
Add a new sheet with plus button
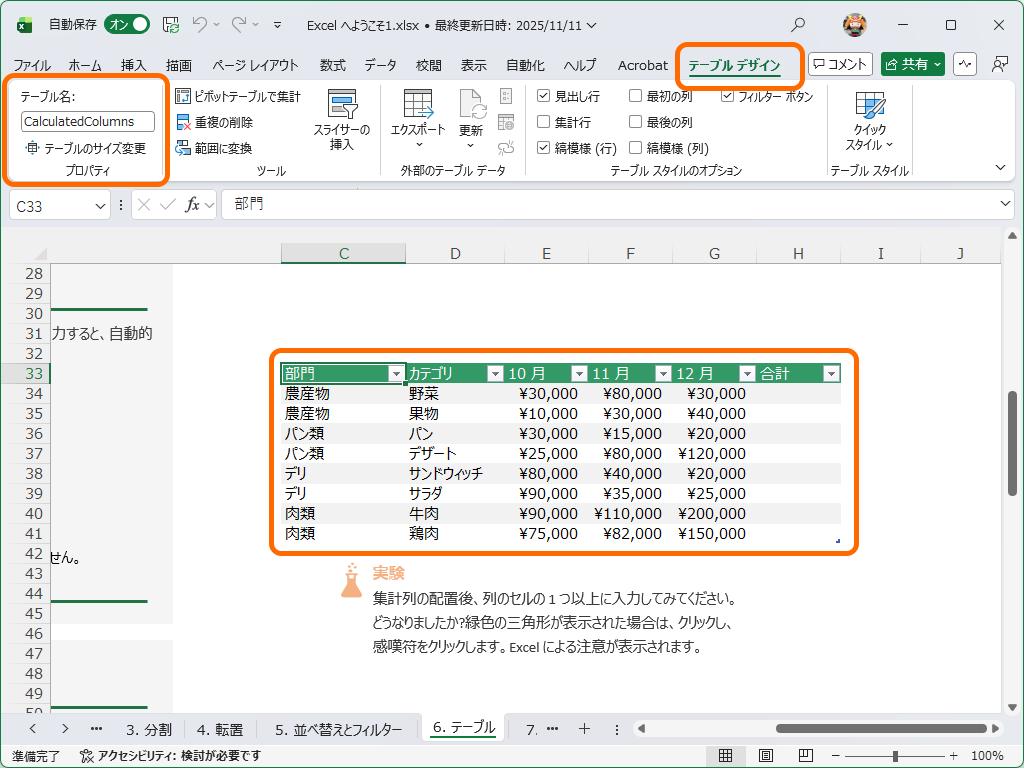tap(584, 729)
